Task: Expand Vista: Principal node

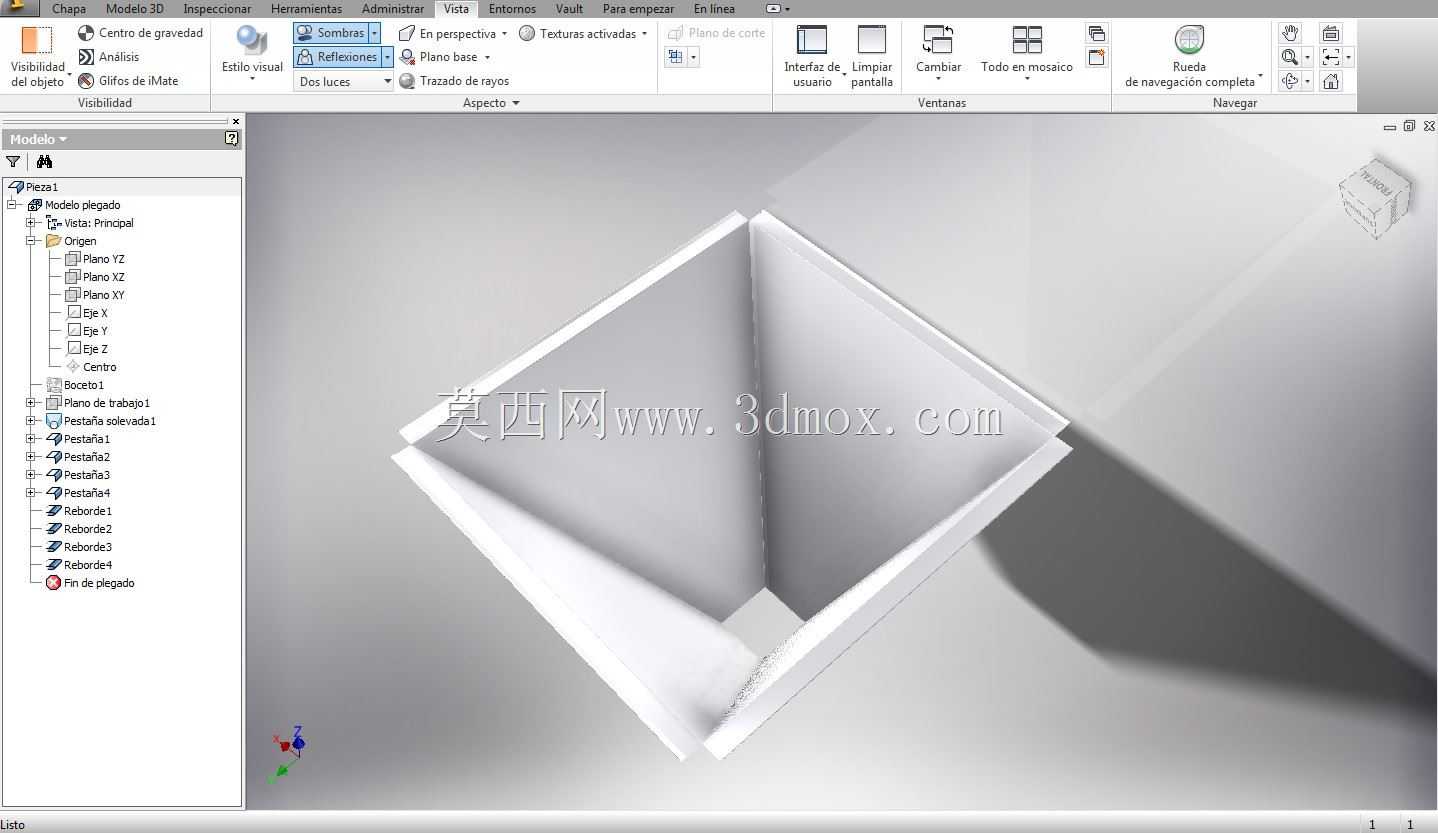Action: (31, 223)
